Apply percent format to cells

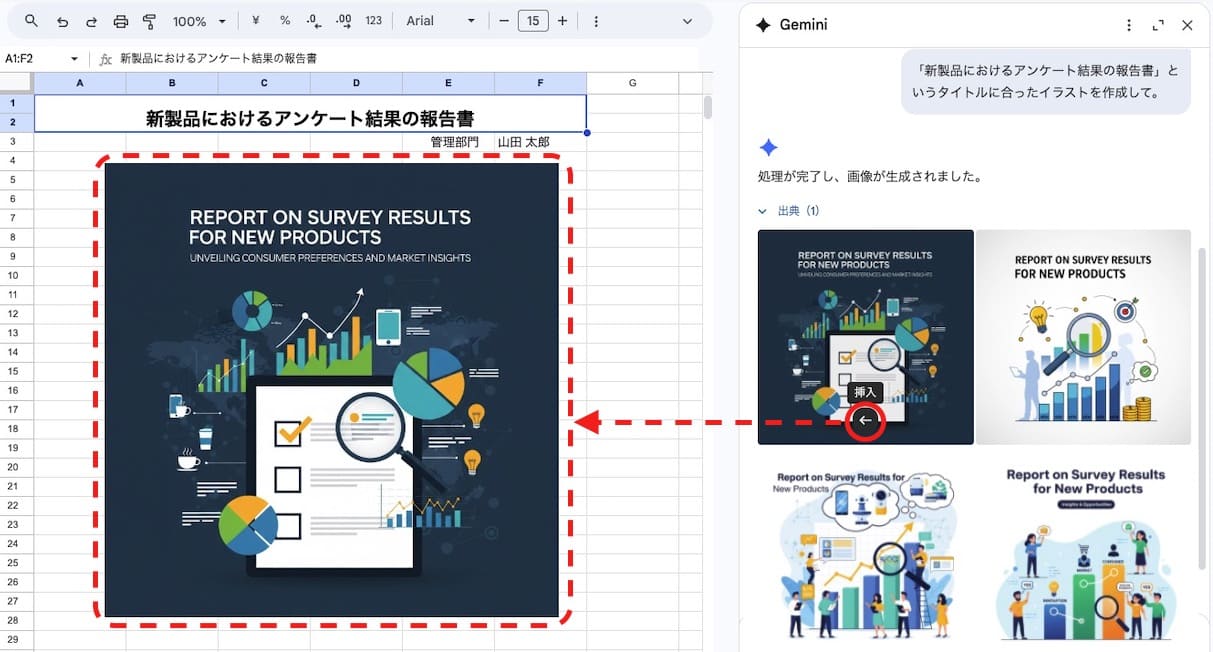(x=285, y=21)
